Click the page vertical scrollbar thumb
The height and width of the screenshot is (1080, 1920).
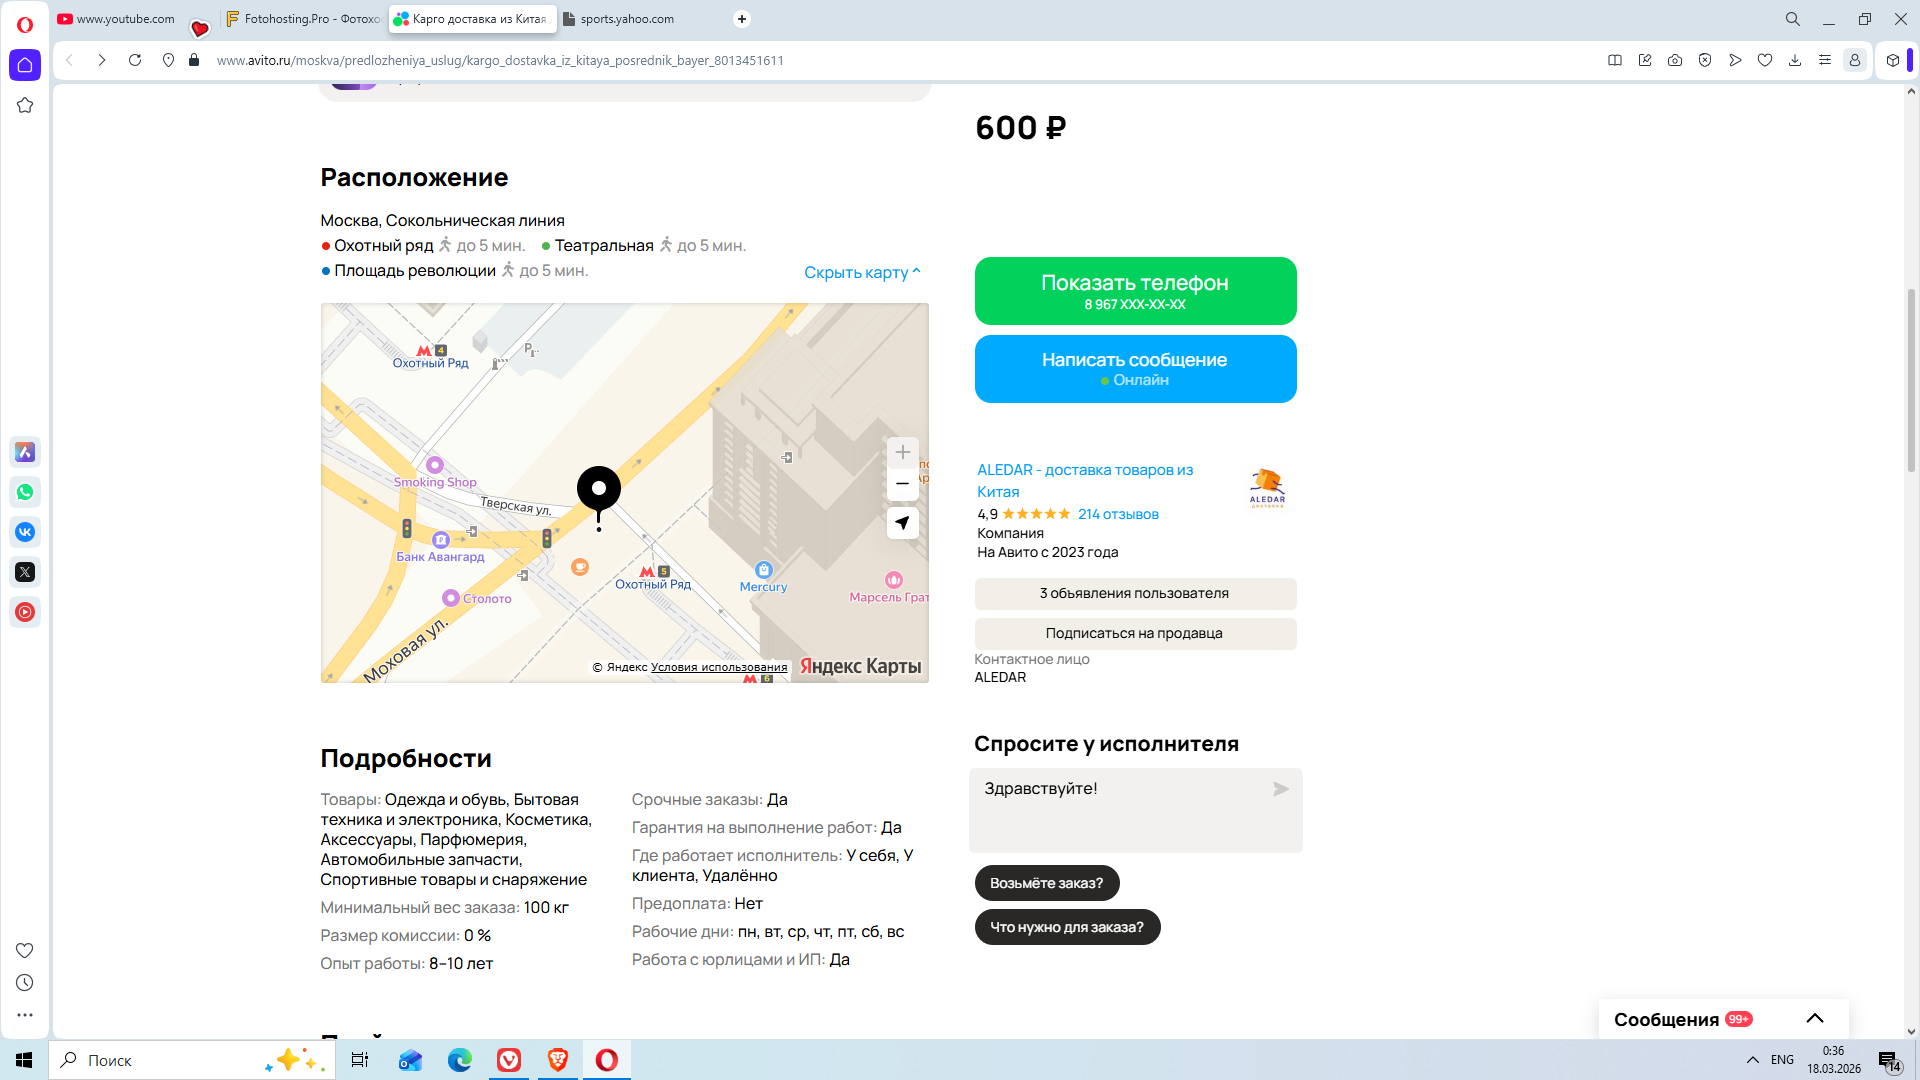click(x=1911, y=380)
